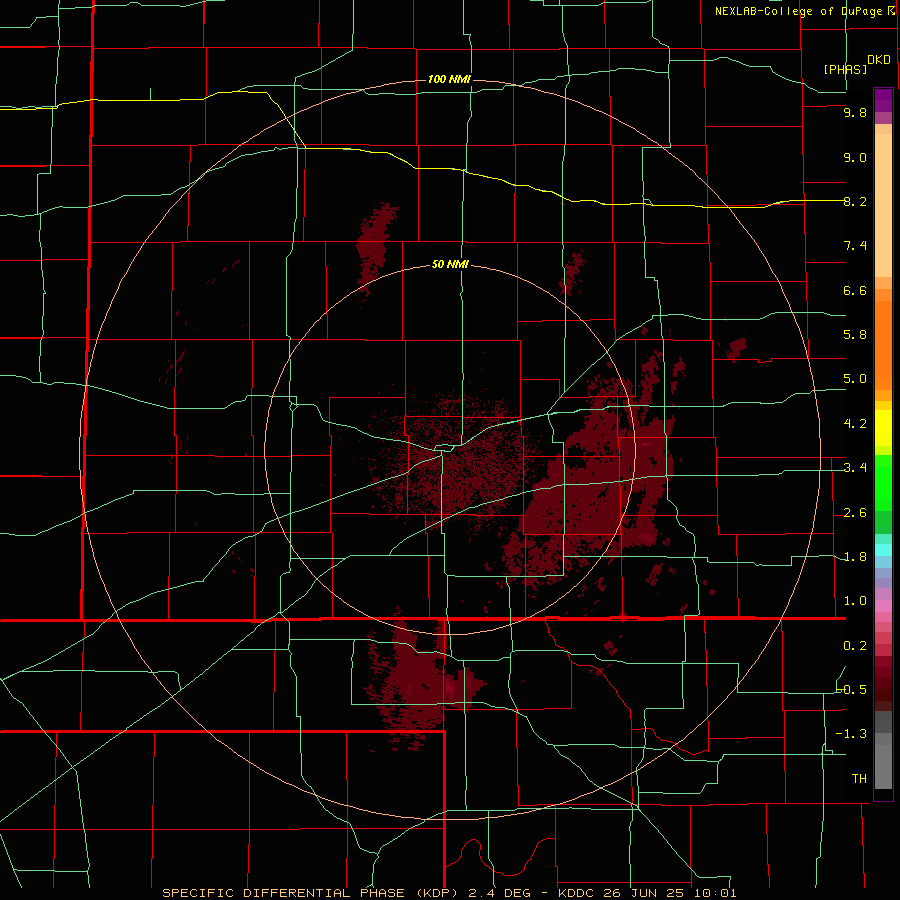Click the 50 NMI range ring label
The image size is (900, 900).
[x=450, y=264]
